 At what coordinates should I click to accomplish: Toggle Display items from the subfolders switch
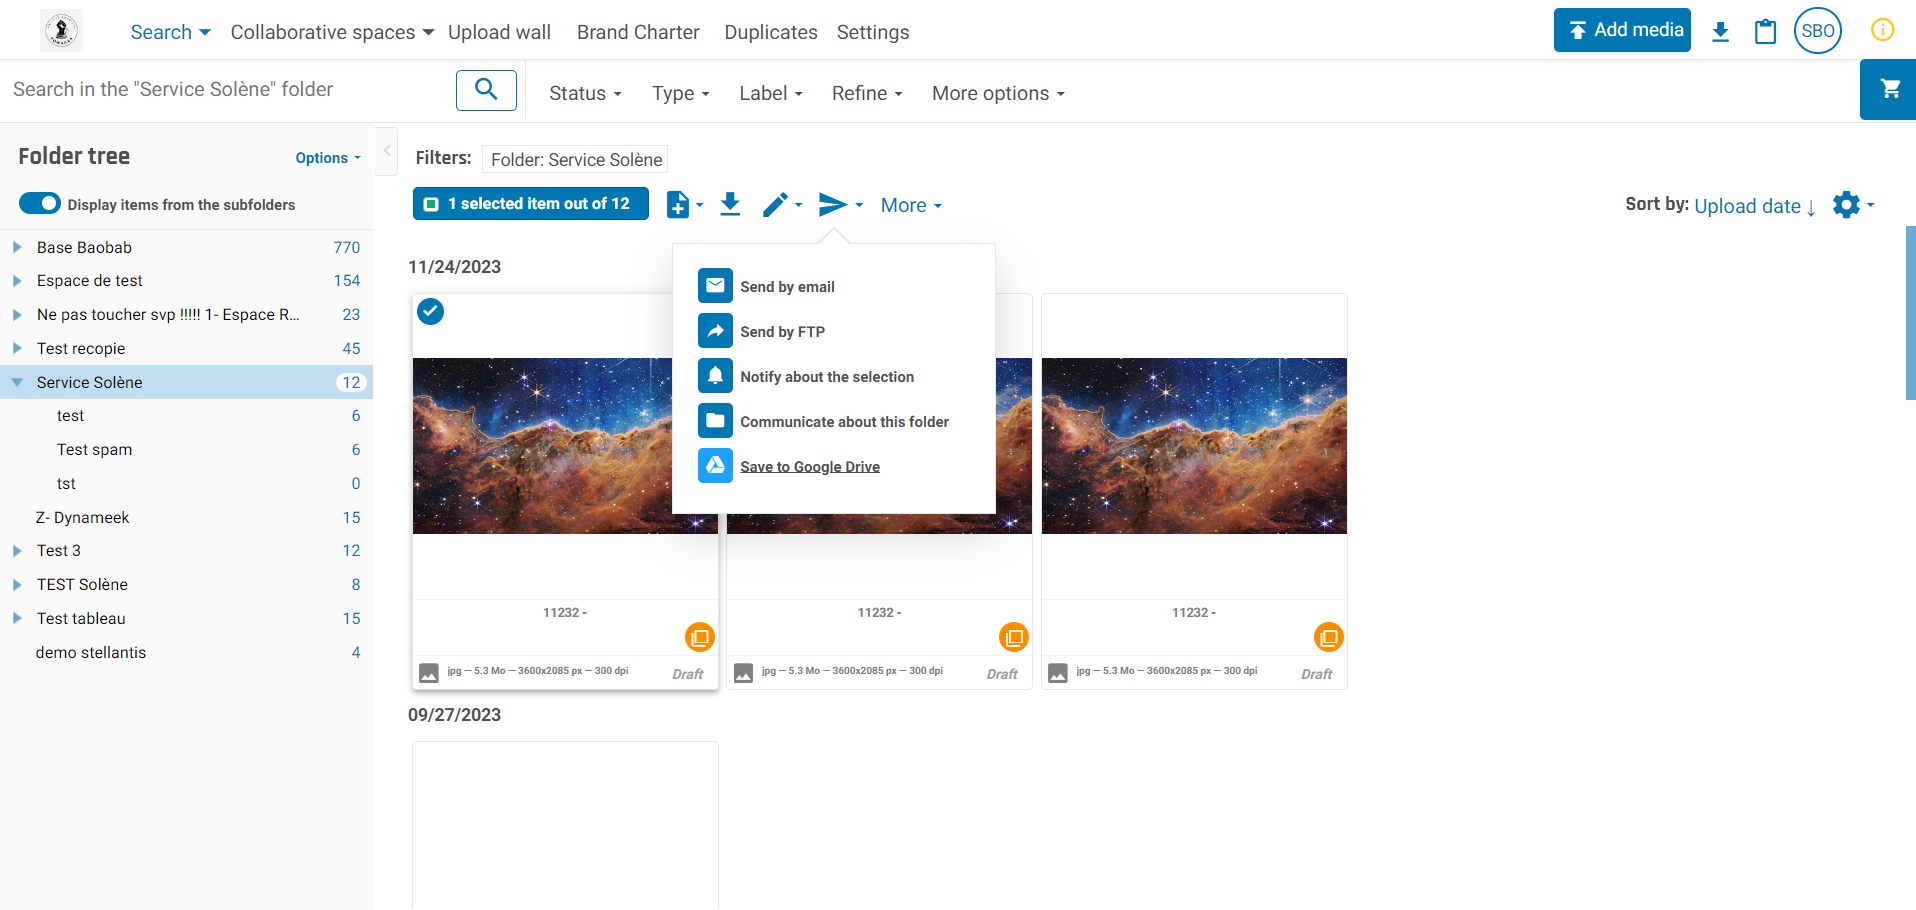(x=40, y=204)
